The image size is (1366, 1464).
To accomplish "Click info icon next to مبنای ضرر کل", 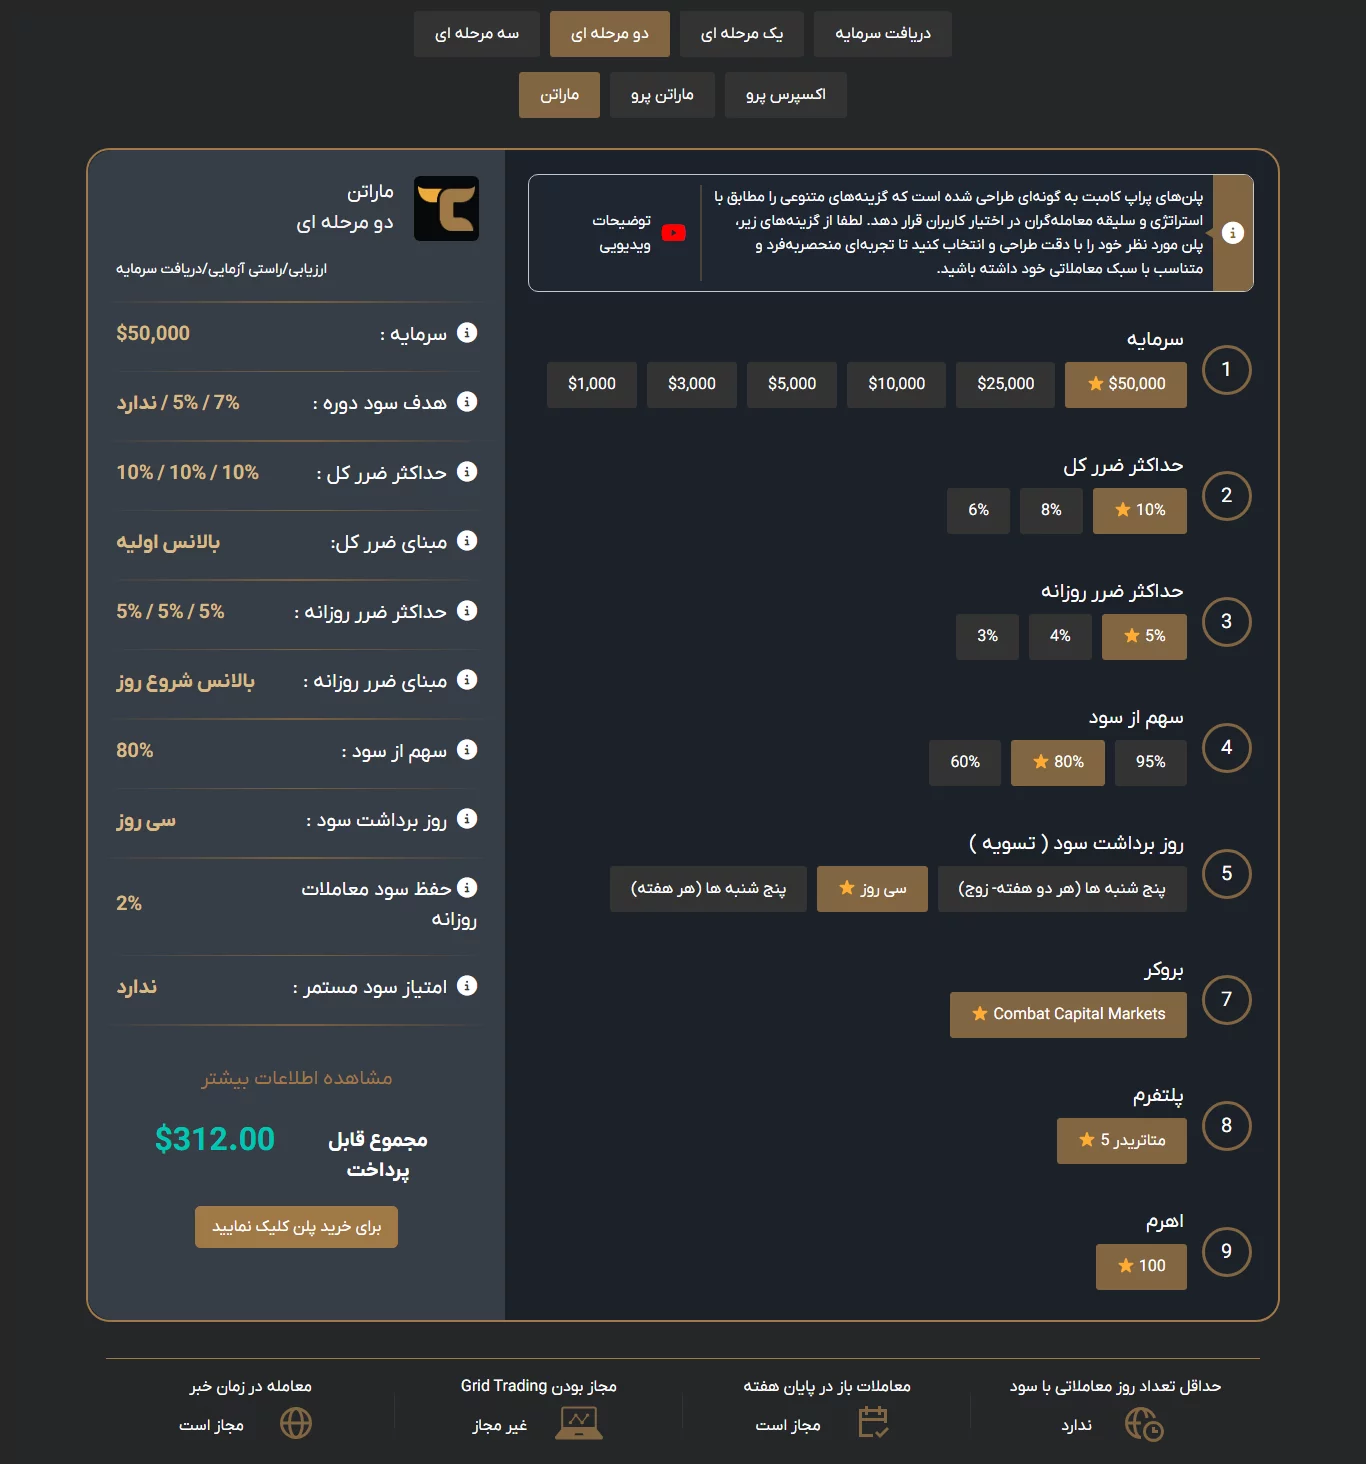I will (x=467, y=541).
